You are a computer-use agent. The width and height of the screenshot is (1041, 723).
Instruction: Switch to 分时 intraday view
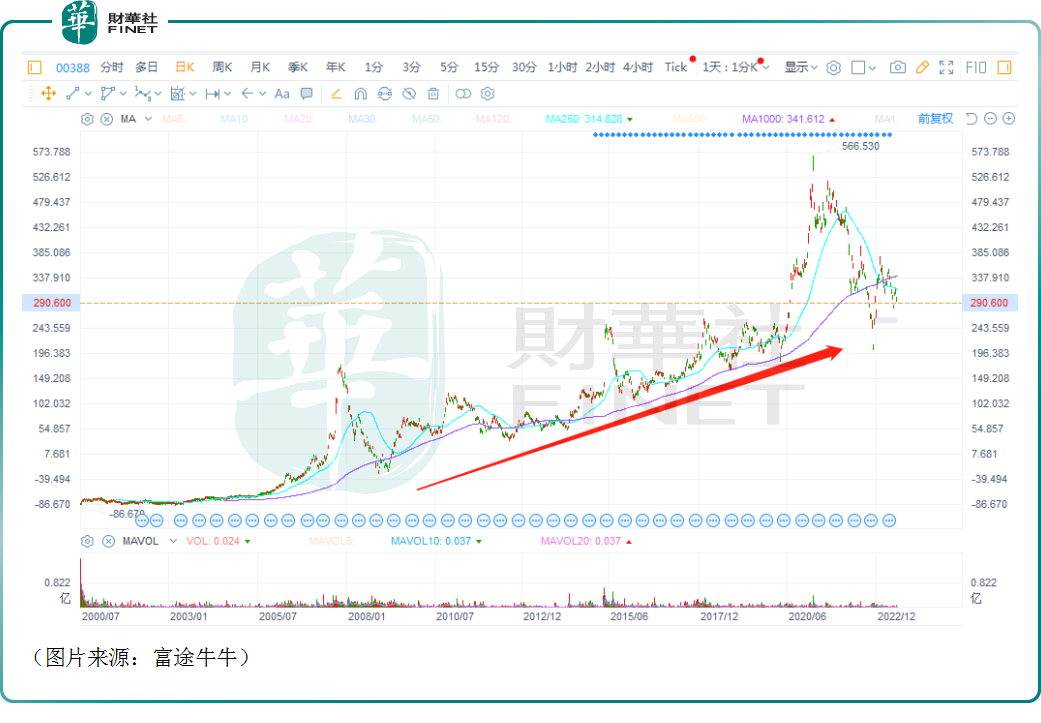coord(112,67)
